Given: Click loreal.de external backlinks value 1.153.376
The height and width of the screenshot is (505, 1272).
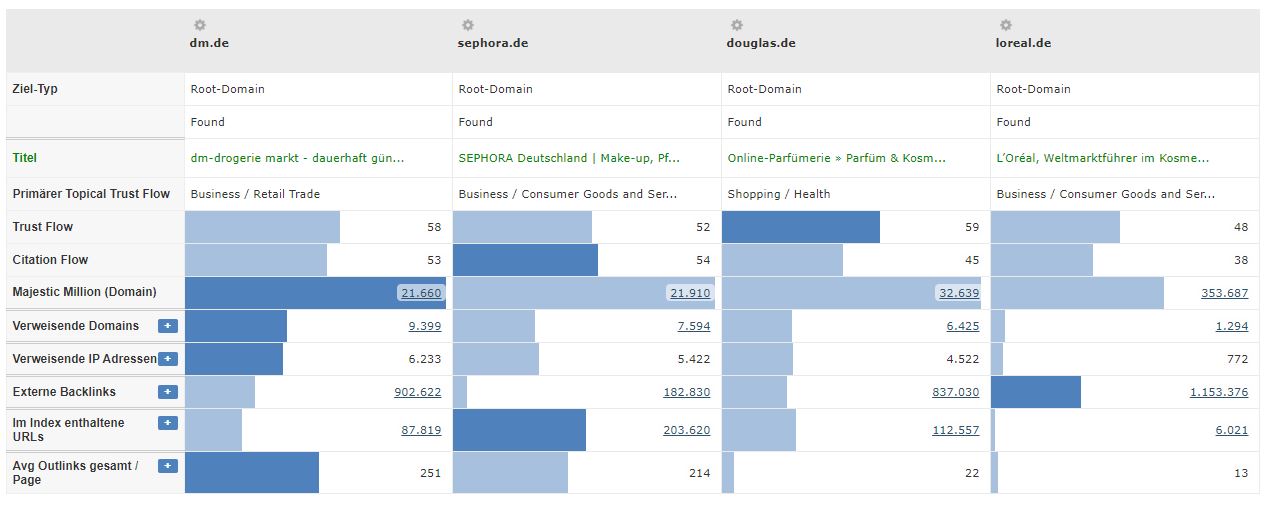Looking at the screenshot, I should [1219, 392].
